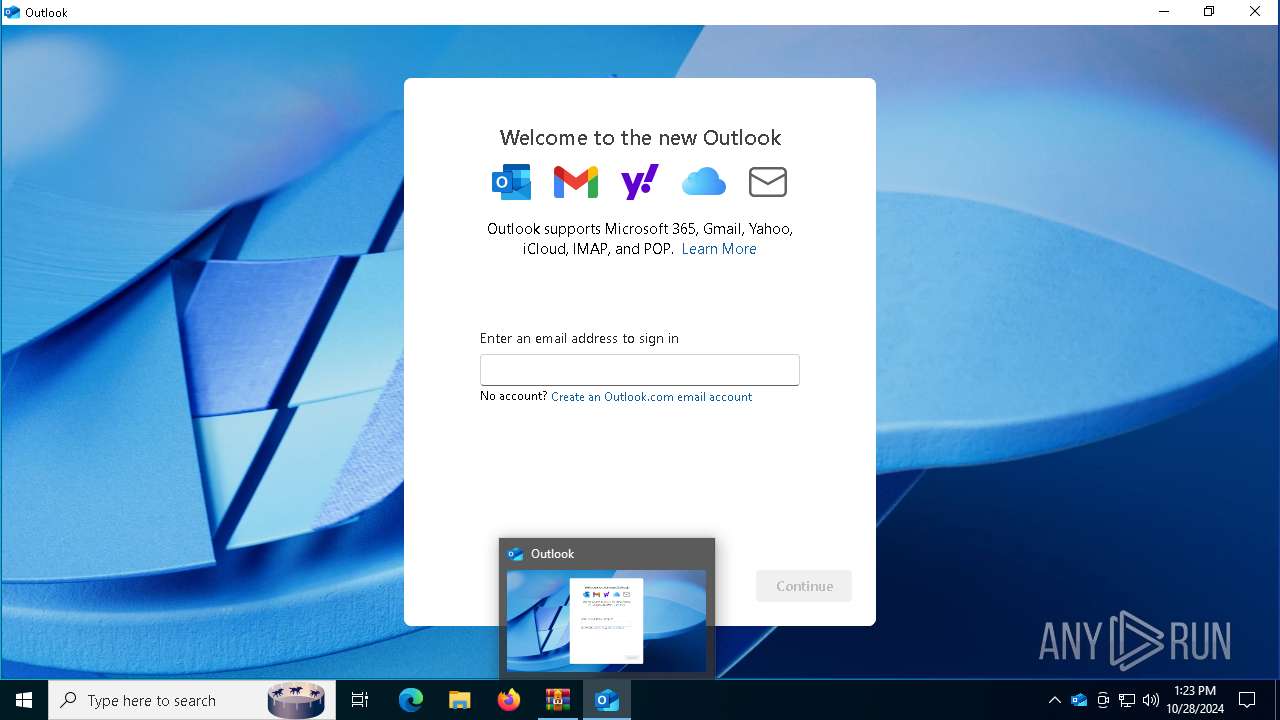Open the volume control tray icon
This screenshot has height=720, width=1280.
click(x=1151, y=700)
